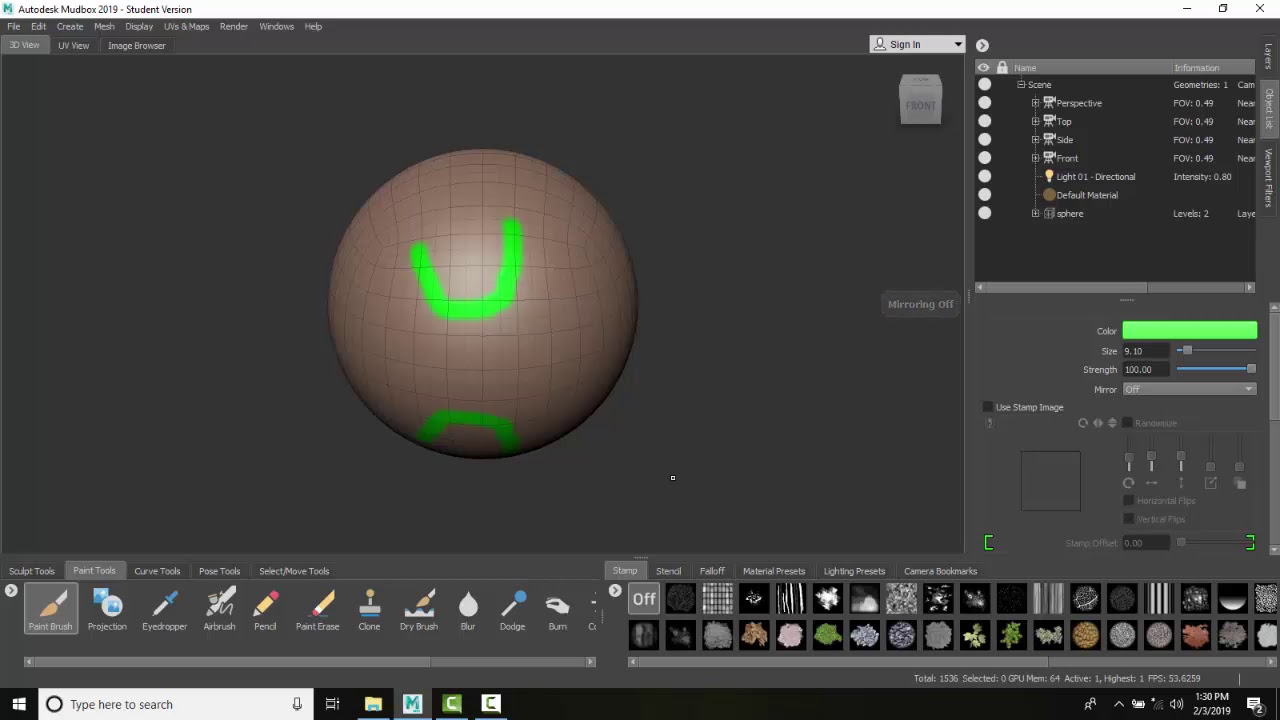Click the green Color swatch
Viewport: 1280px width, 720px height.
coord(1189,331)
